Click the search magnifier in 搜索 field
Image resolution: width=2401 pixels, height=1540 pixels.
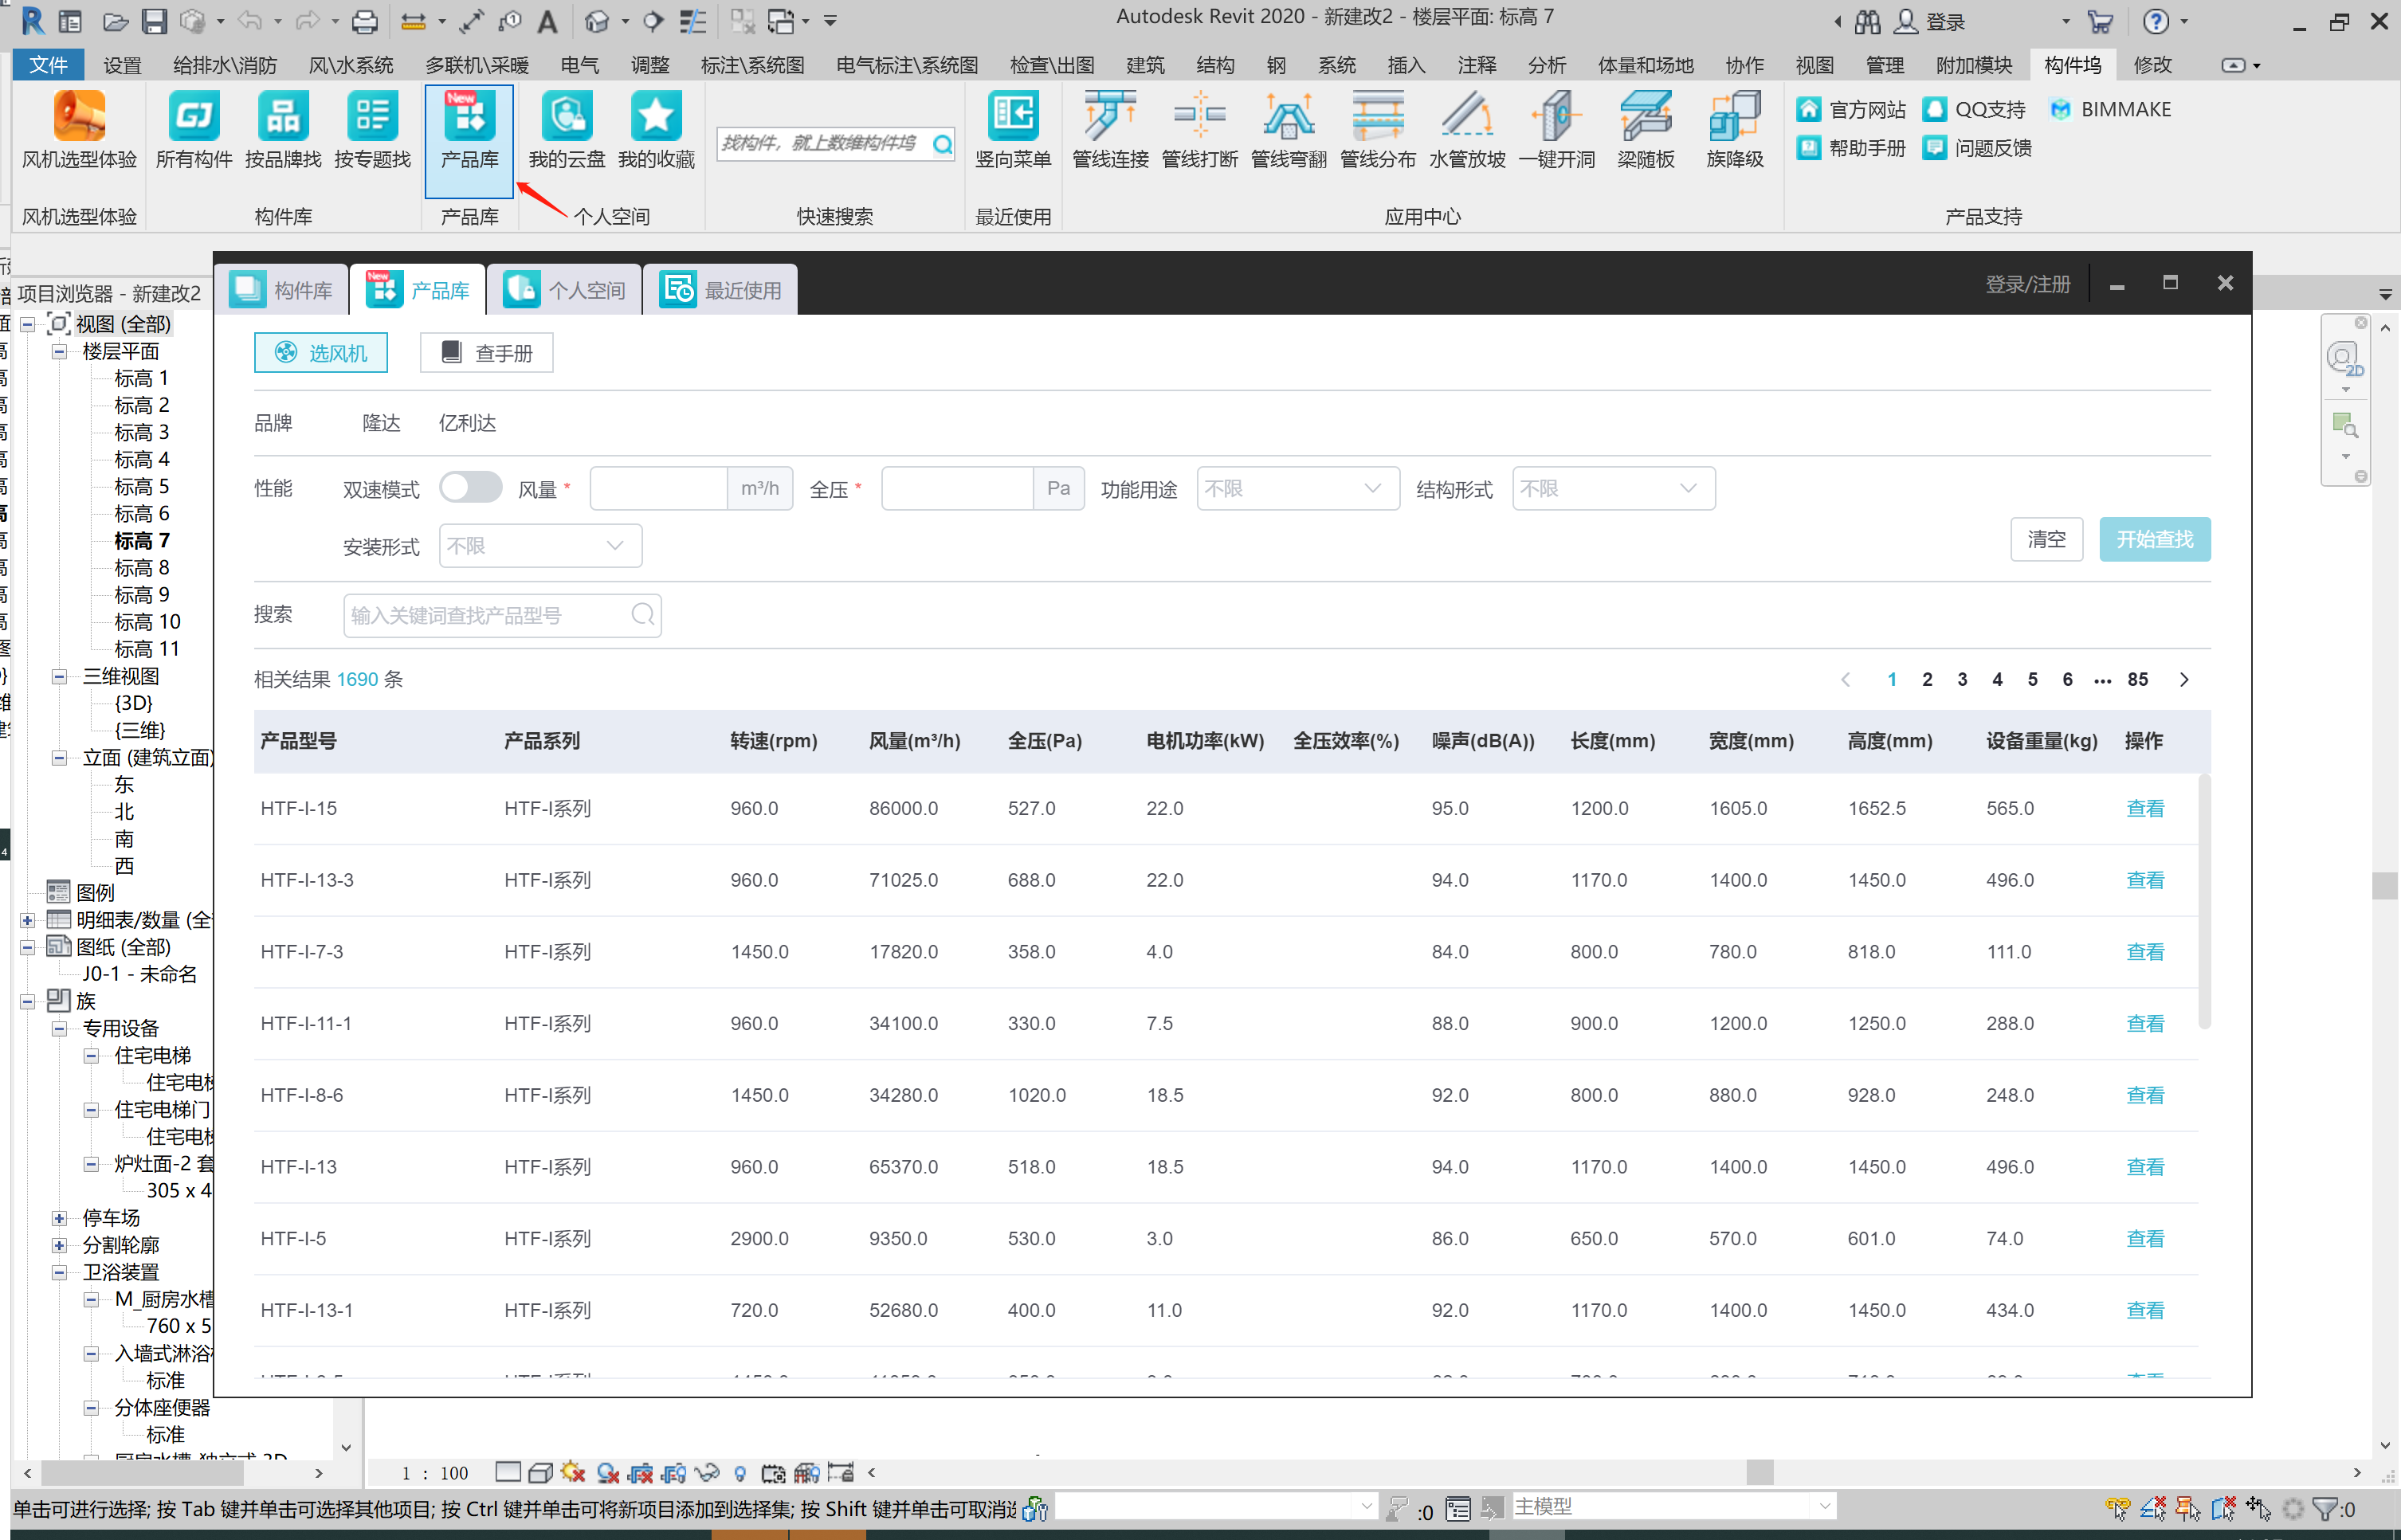[x=643, y=614]
